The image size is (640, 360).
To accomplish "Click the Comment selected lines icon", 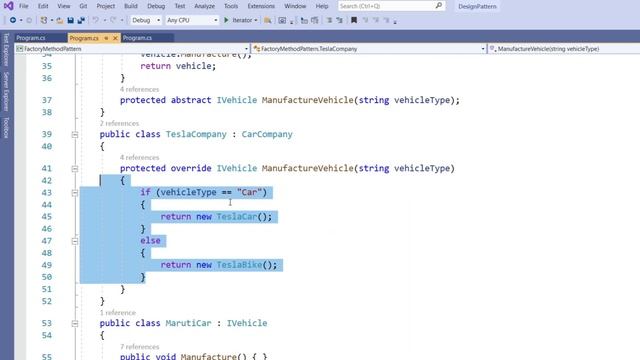I will [x=304, y=20].
